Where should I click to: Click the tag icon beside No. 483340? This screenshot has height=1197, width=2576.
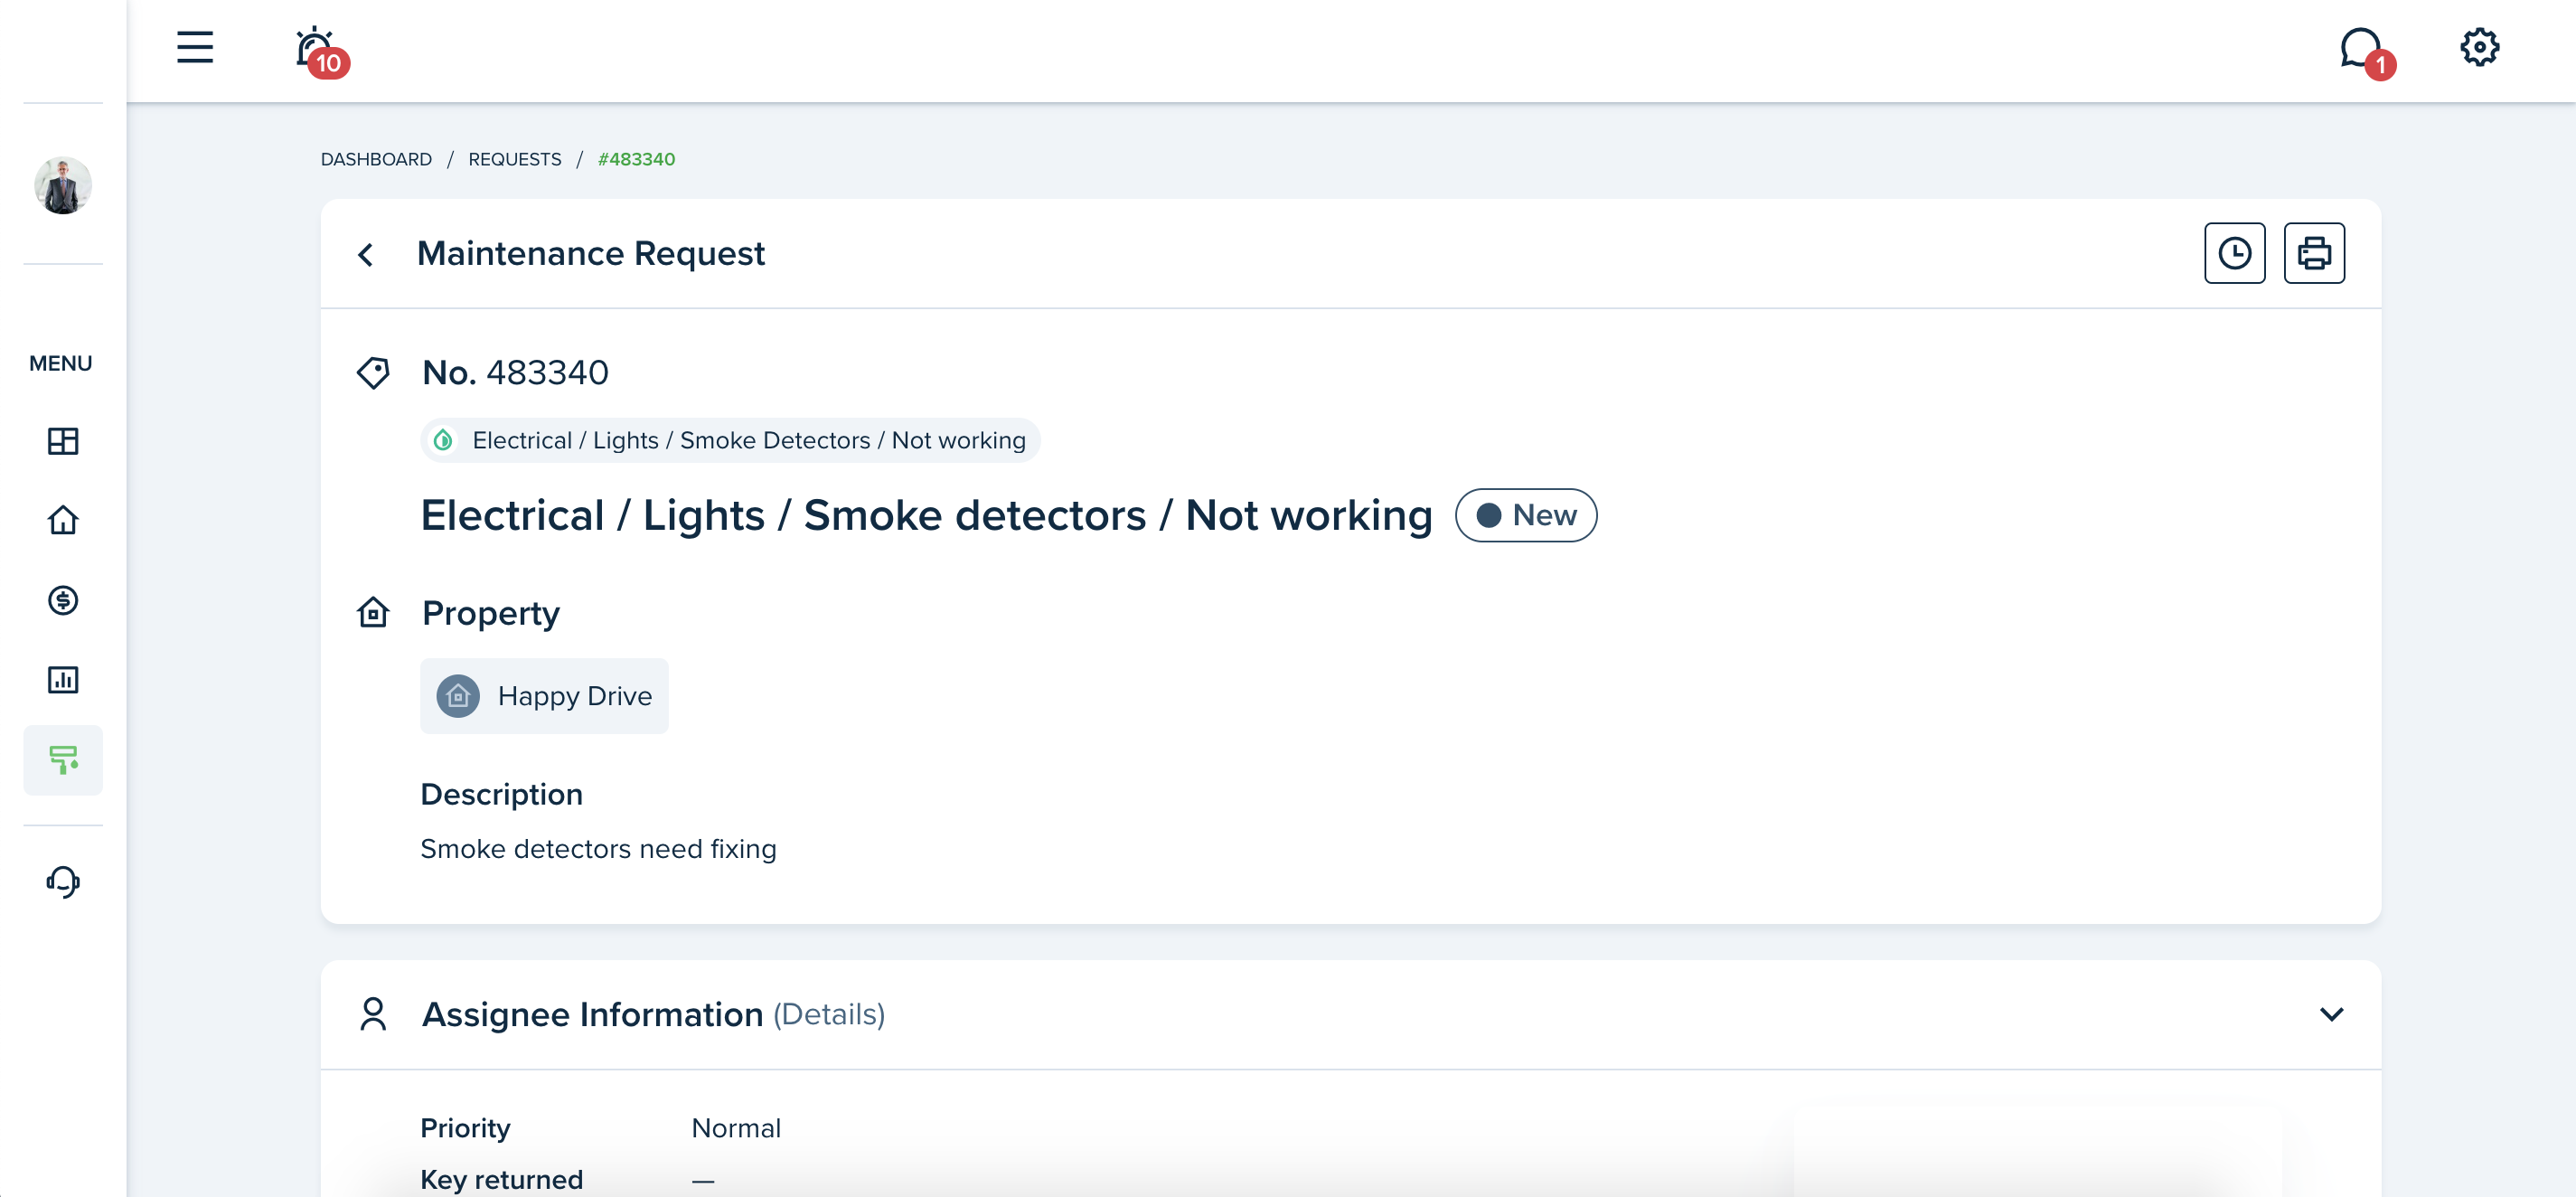[x=373, y=373]
